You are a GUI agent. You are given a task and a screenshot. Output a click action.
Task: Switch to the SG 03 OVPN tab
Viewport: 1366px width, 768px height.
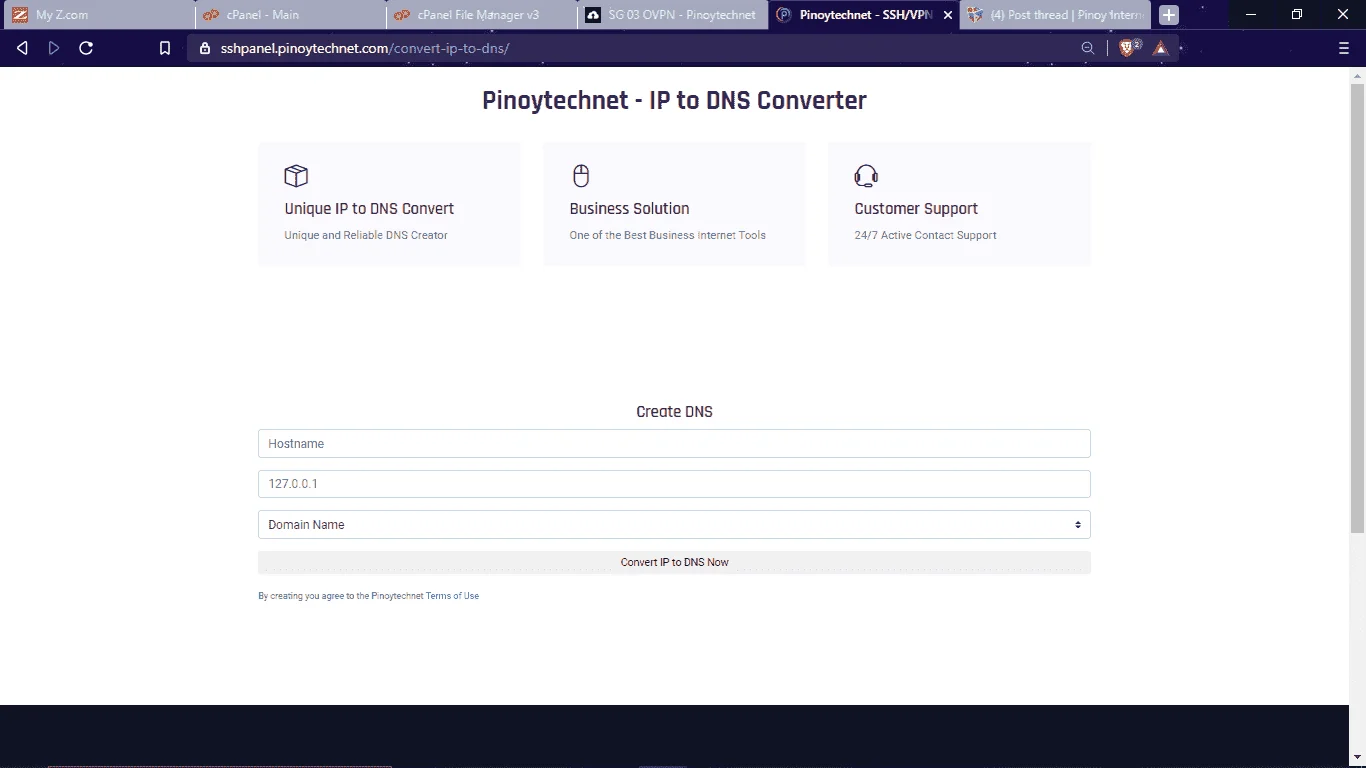pos(673,15)
